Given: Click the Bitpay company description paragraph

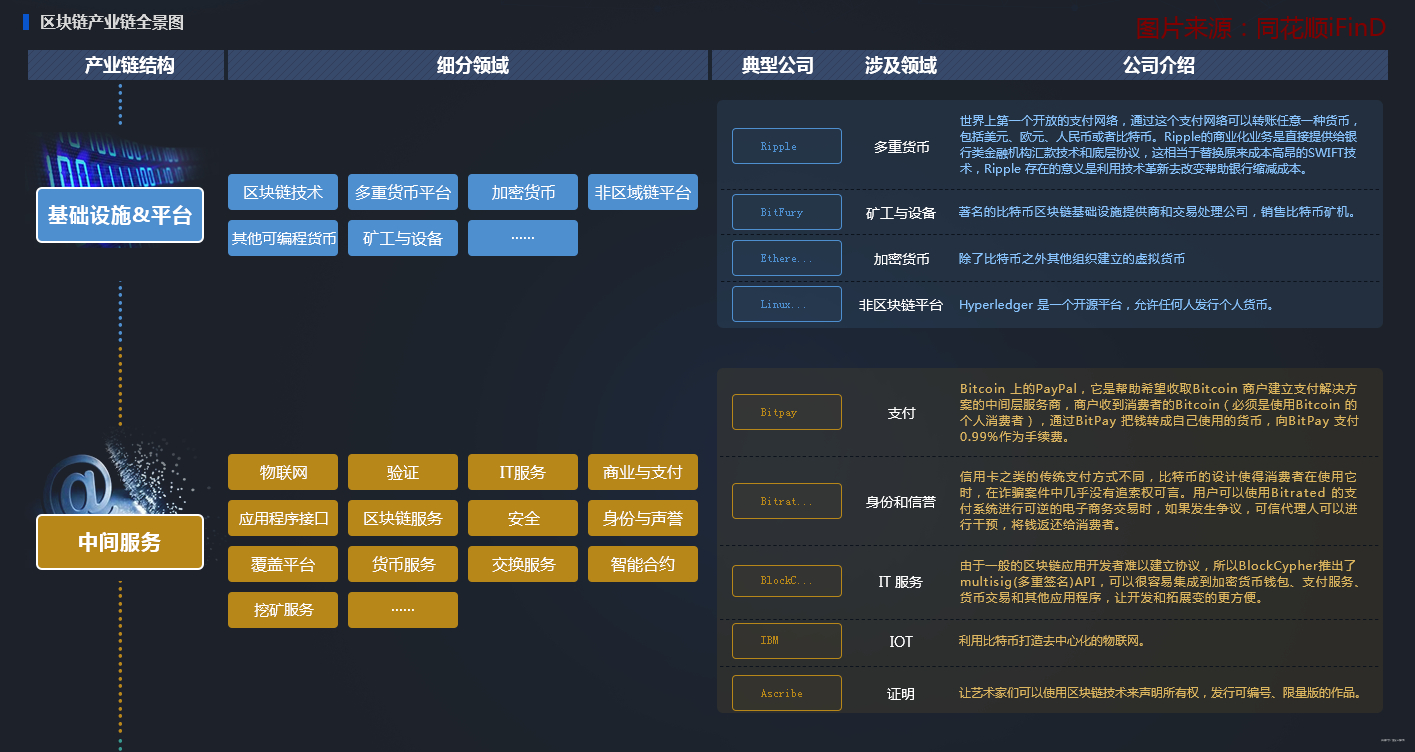Looking at the screenshot, I should point(1159,412).
